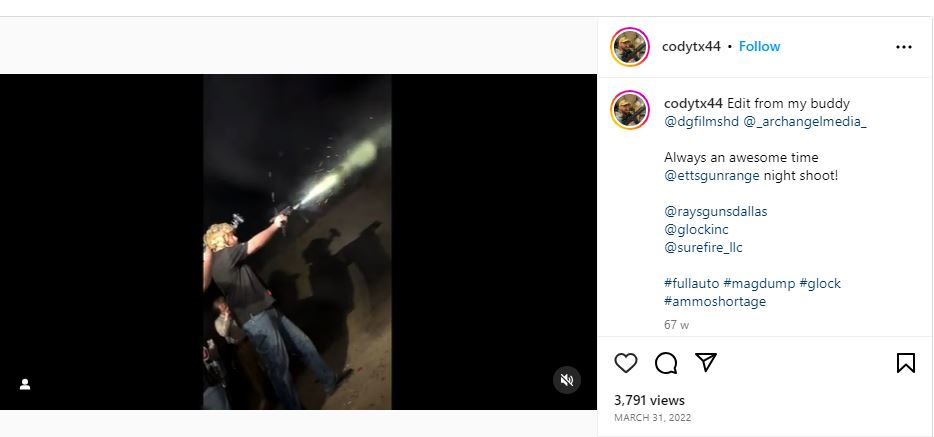
Task: Open the three-dots more options menu
Action: click(904, 47)
